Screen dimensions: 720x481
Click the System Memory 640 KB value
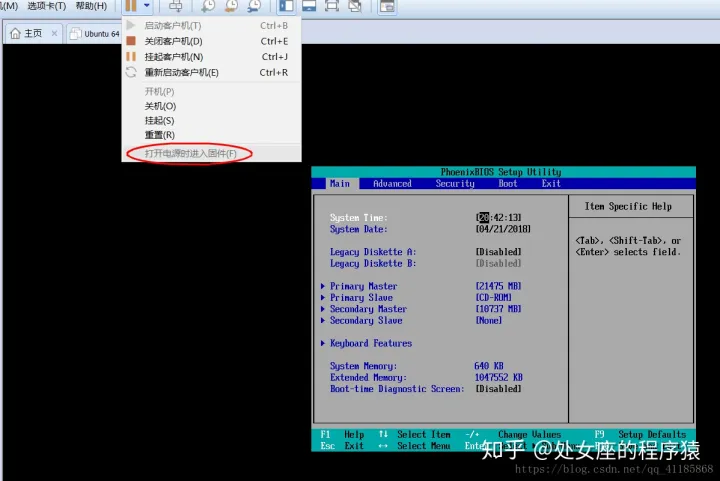(489, 366)
